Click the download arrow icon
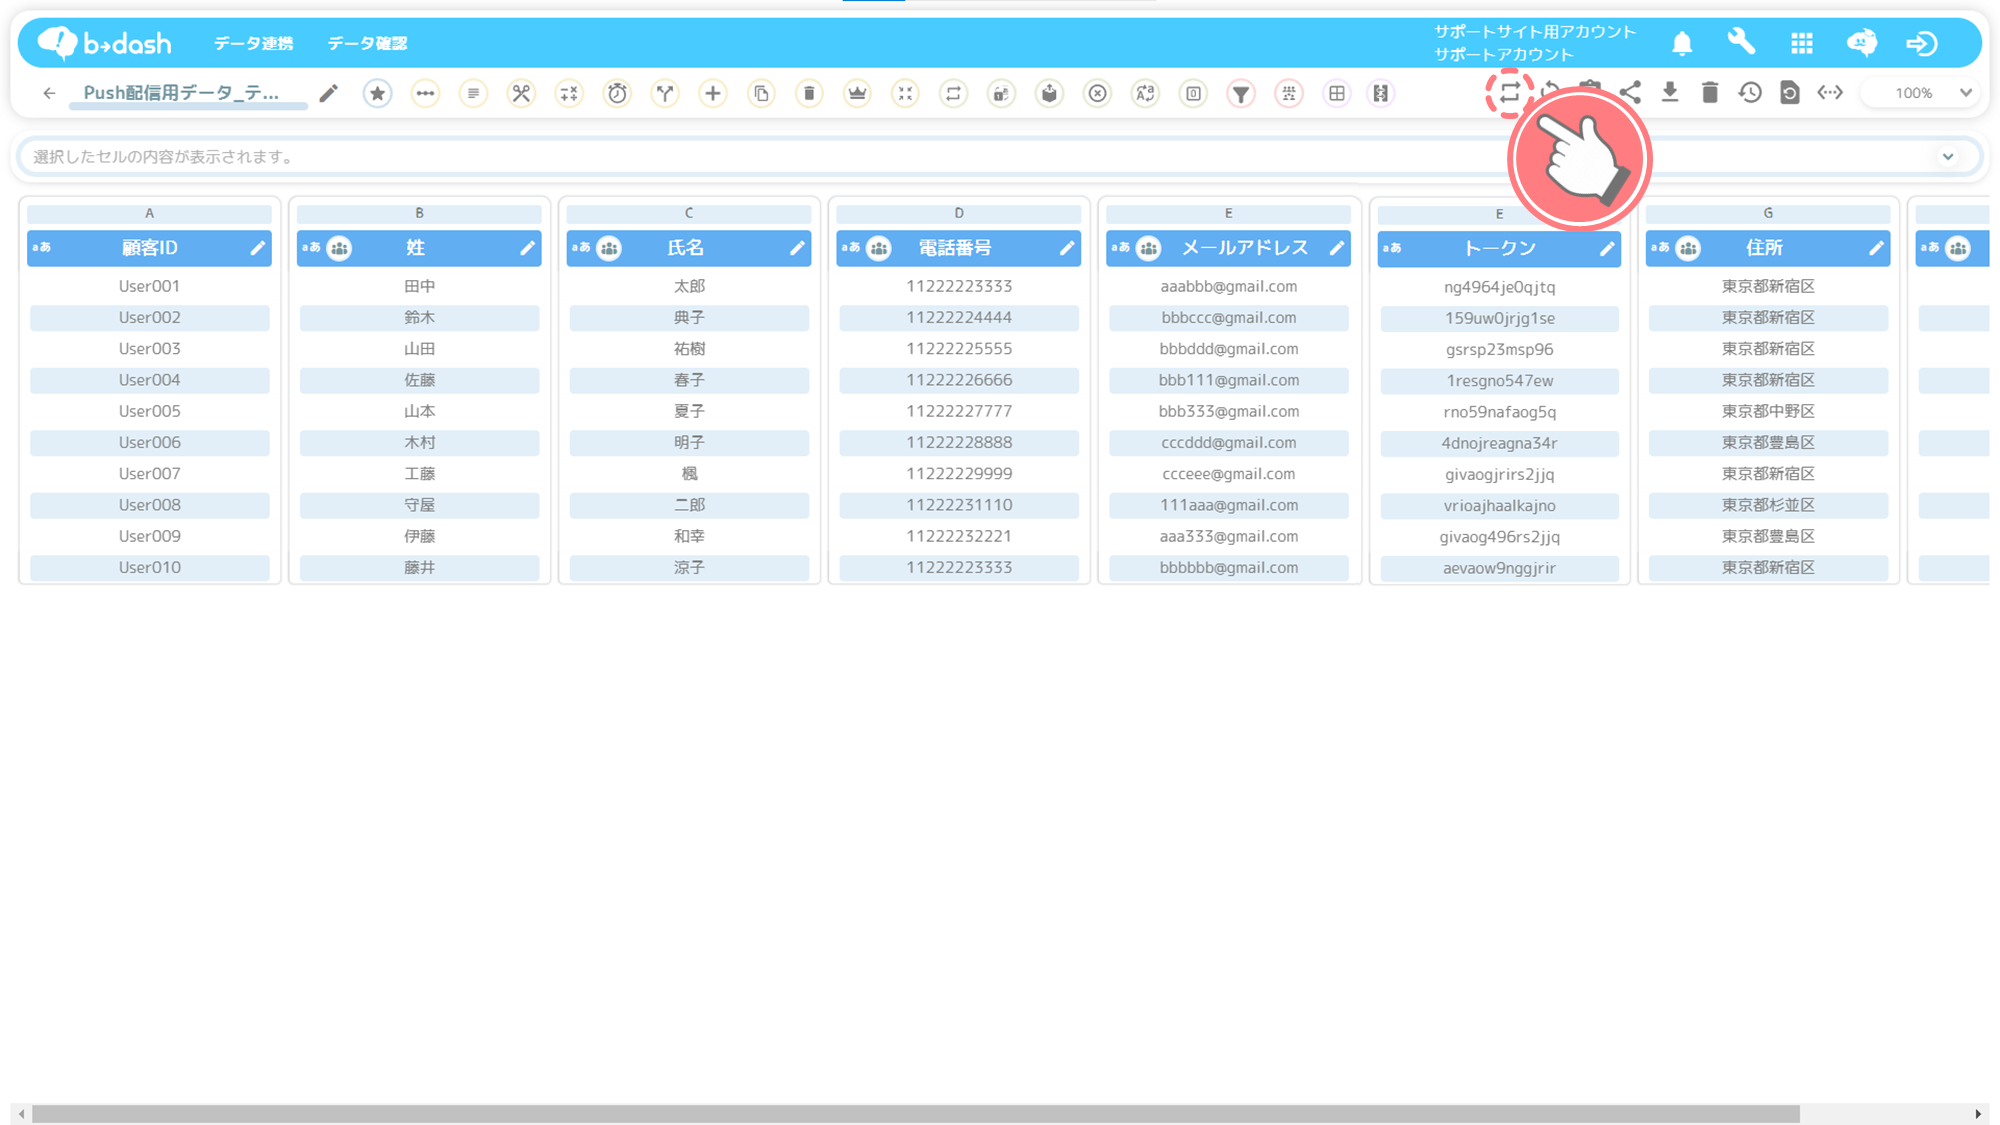Screen dimensions: 2000x1125 [x=1670, y=93]
